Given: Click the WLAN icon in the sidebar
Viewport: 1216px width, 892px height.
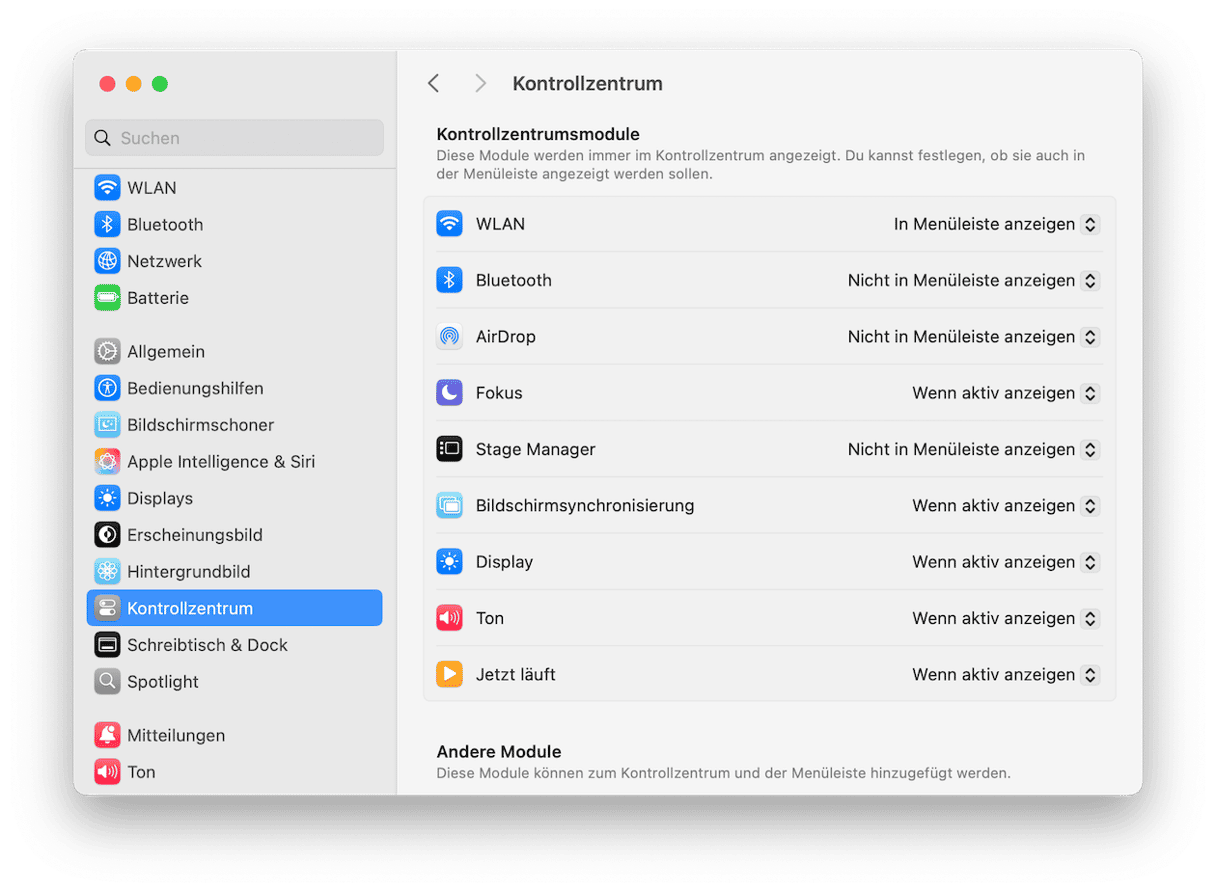Looking at the screenshot, I should coord(107,188).
